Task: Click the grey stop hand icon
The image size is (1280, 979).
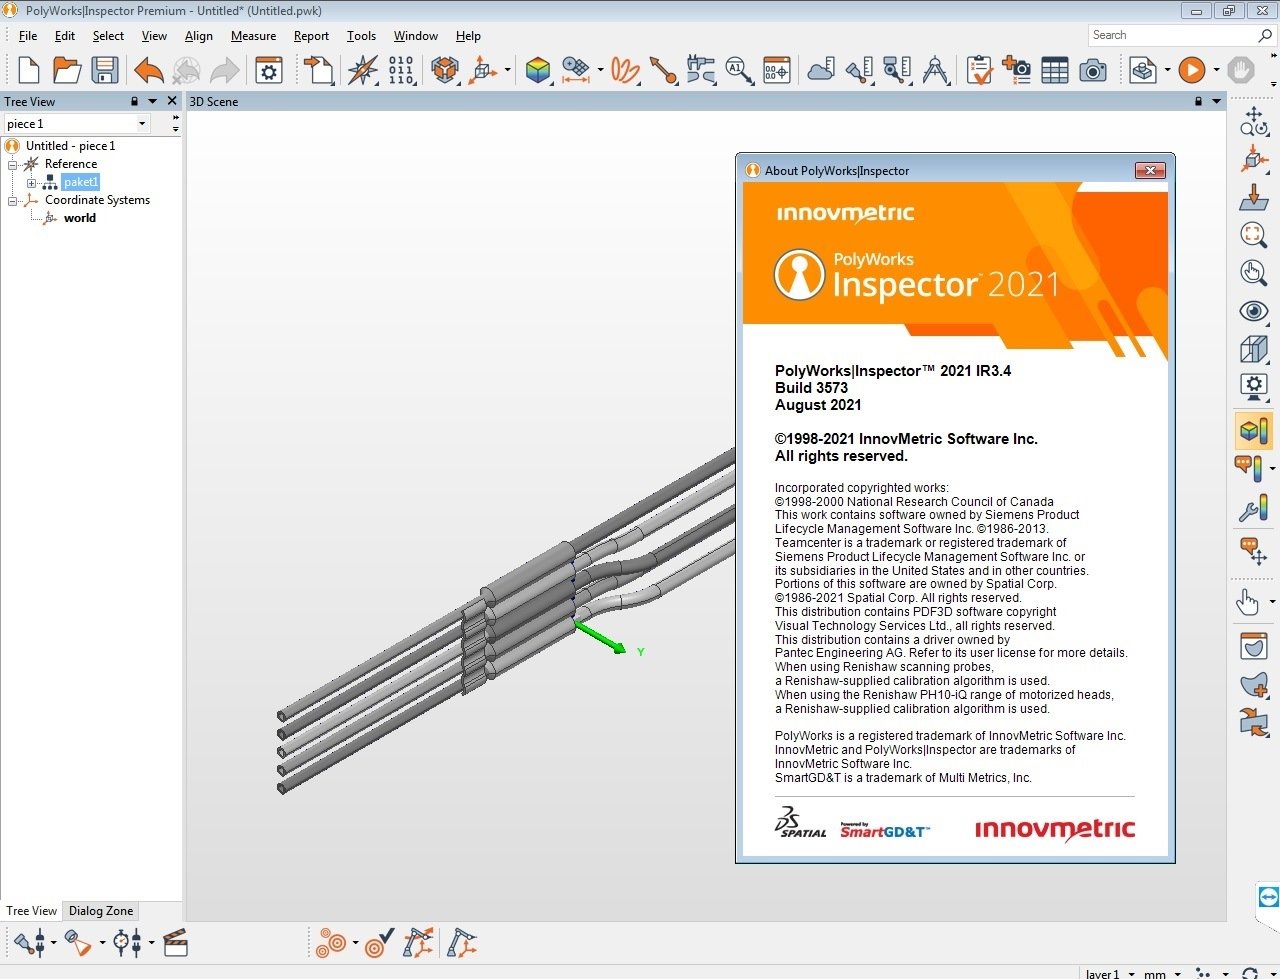Action: click(x=1241, y=70)
